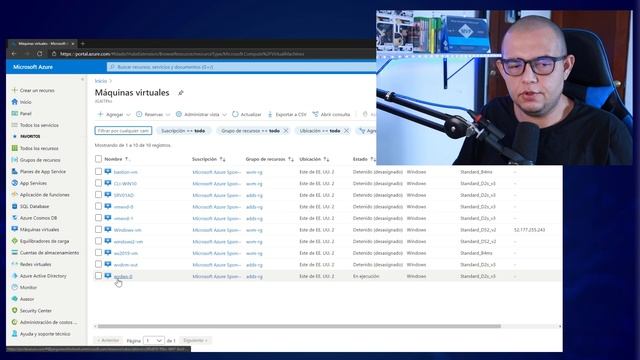Pin the Máquinas virtuales page
640x360 pixels.
[x=180, y=93]
